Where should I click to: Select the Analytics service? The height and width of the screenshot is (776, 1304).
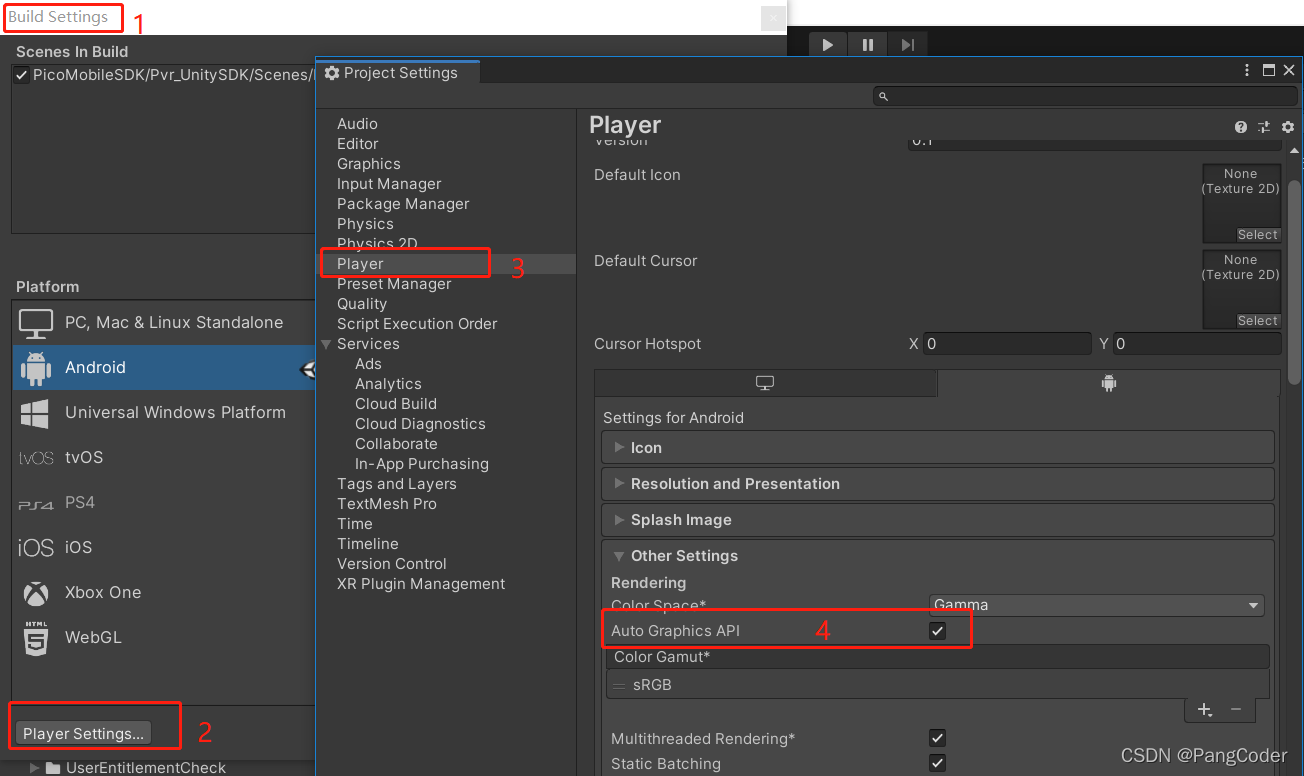[x=388, y=384]
